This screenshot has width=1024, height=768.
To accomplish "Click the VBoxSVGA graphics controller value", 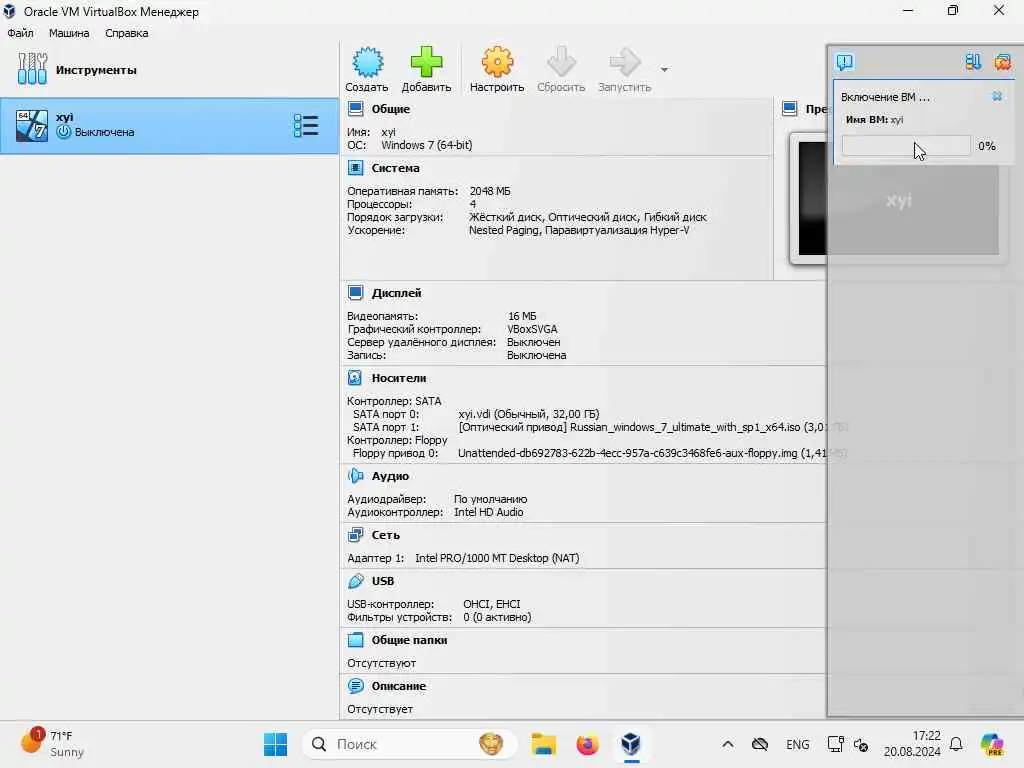I will [x=532, y=329].
